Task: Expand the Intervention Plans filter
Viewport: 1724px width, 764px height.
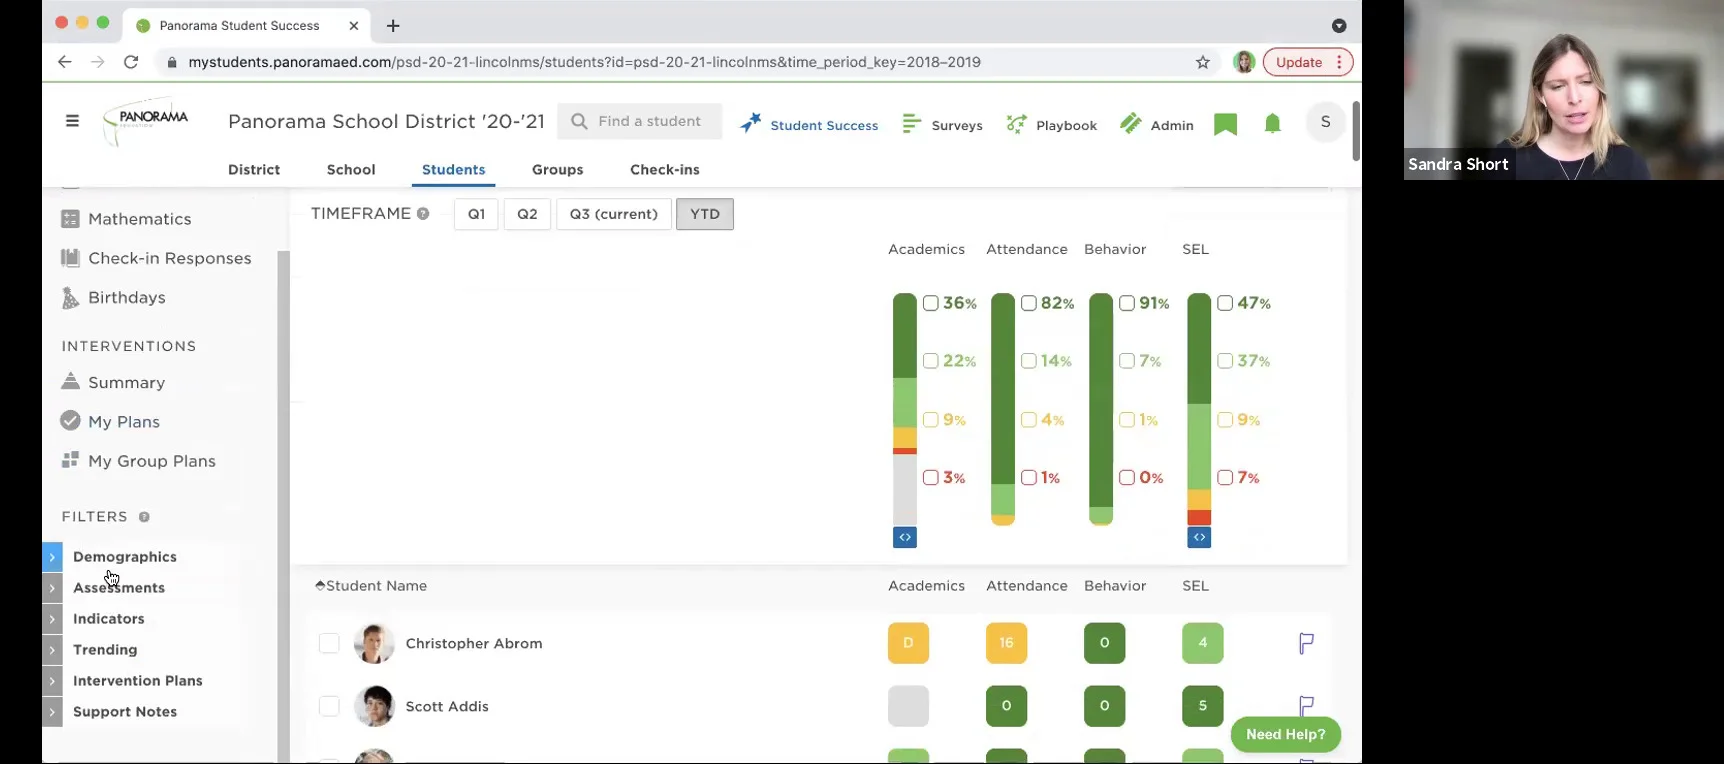Action: pos(52,681)
